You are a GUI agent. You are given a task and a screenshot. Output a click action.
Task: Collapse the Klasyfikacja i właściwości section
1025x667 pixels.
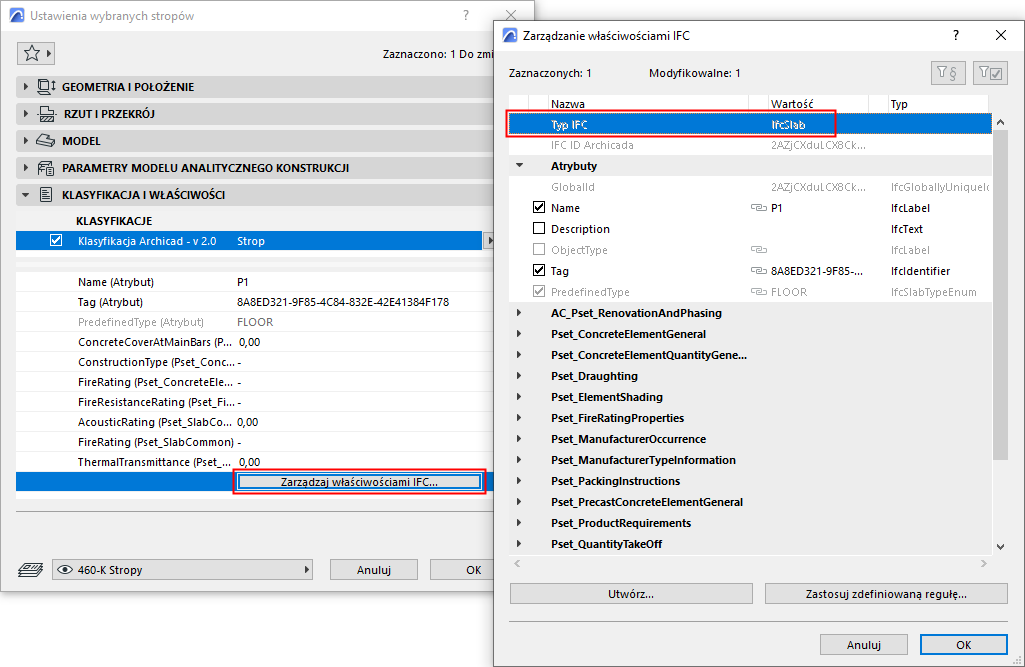click(x=25, y=195)
